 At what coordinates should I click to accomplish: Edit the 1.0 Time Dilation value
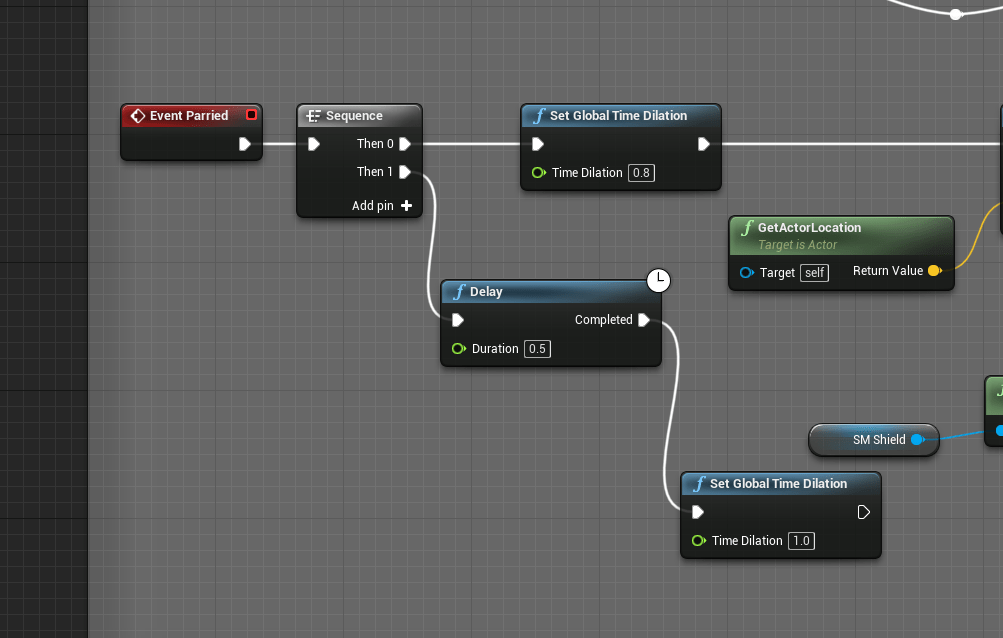coord(801,541)
